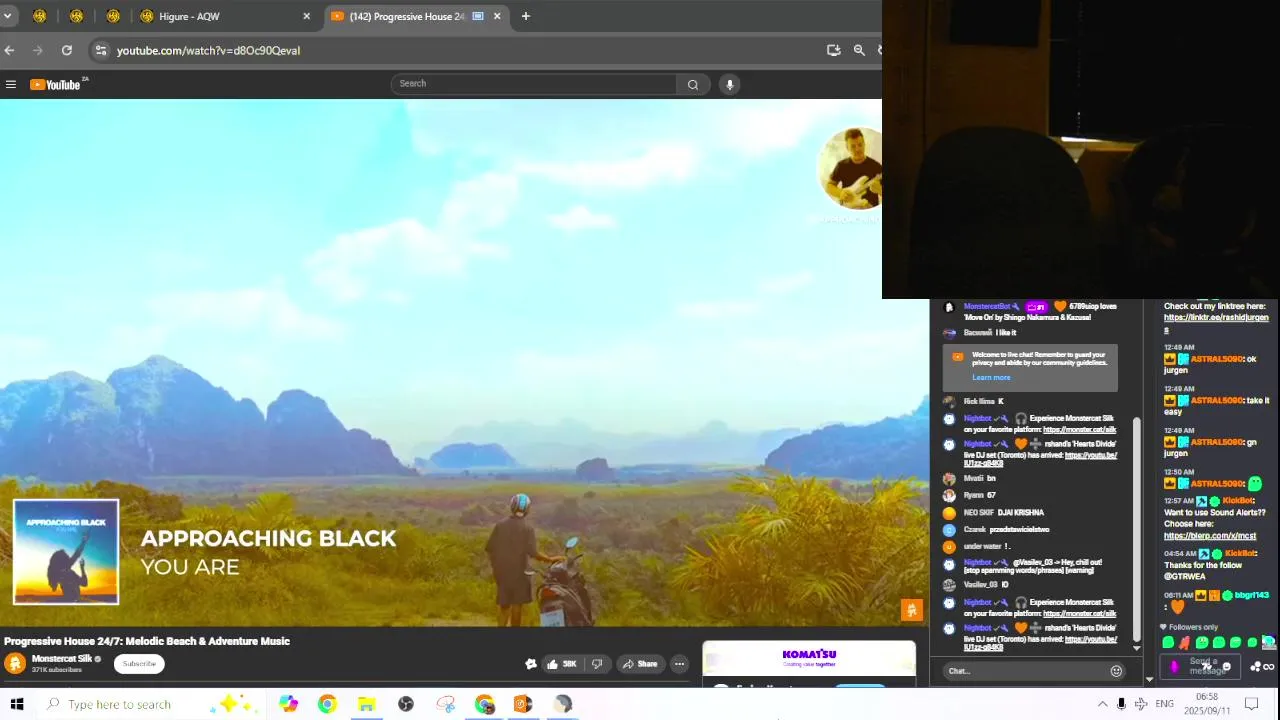Click the YouTube search input field
This screenshot has height=720, width=1280.
pyautogui.click(x=534, y=84)
